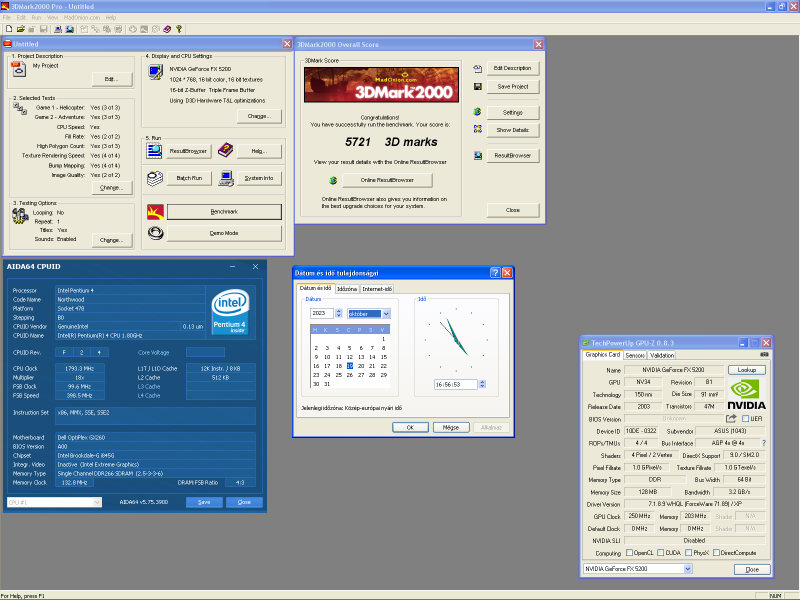Click the year 2023 field in date dialog
Viewport: 800px width, 600px height.
click(x=322, y=313)
